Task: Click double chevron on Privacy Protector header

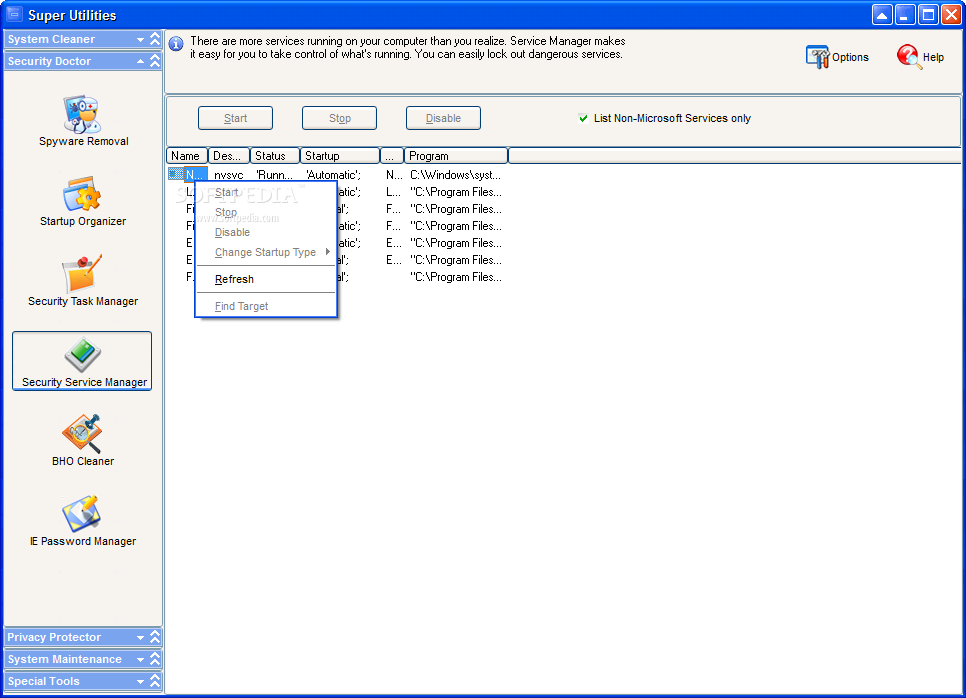Action: (155, 637)
